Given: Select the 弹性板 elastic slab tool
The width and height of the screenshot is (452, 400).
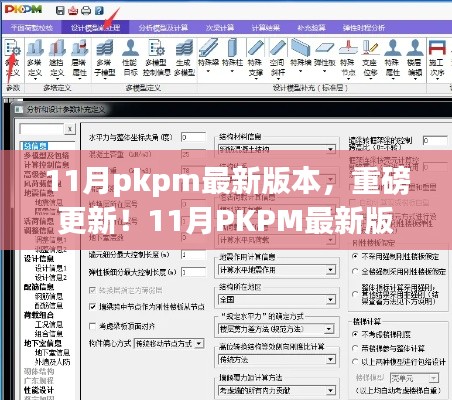Looking at the screenshot, I should [324, 56].
